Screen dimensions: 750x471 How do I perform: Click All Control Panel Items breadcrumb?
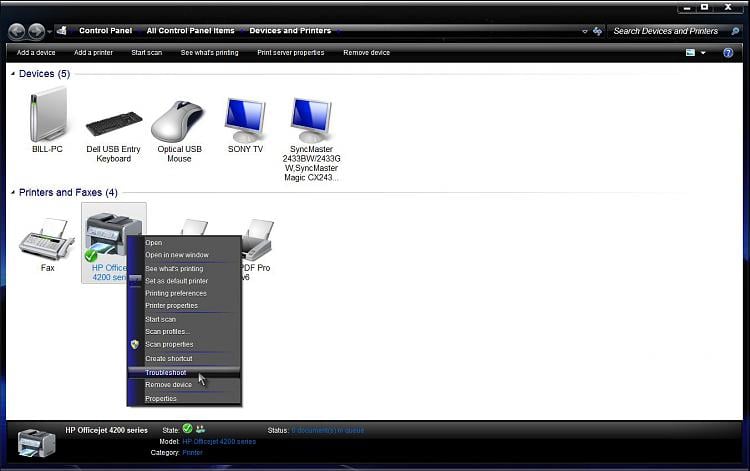(x=190, y=31)
